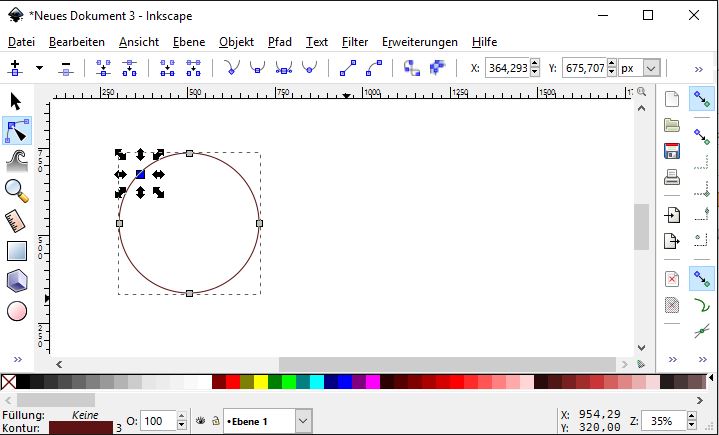Click the Save document icon
This screenshot has width=719, height=435.
click(x=672, y=151)
